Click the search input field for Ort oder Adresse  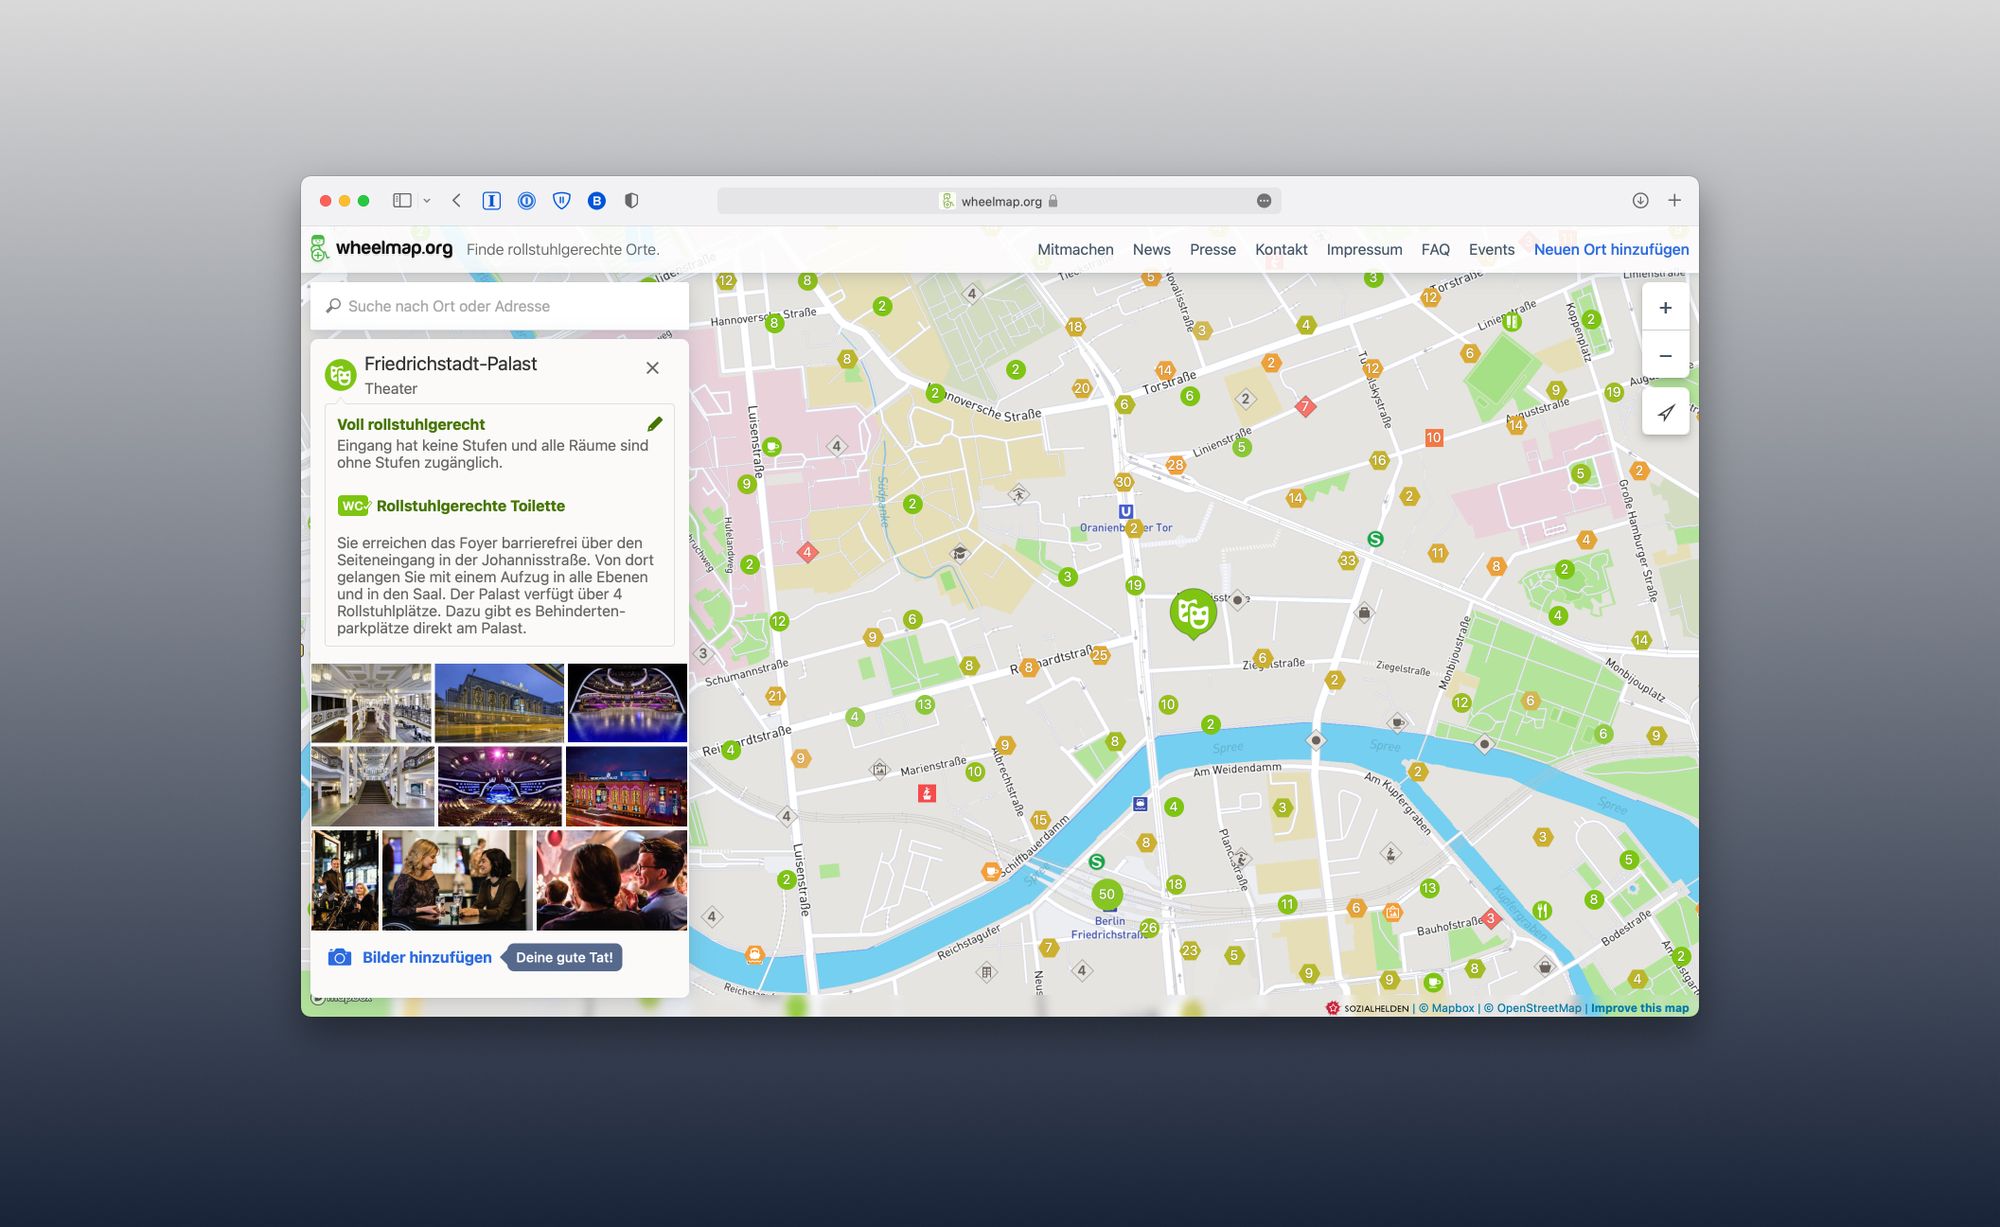coord(500,306)
